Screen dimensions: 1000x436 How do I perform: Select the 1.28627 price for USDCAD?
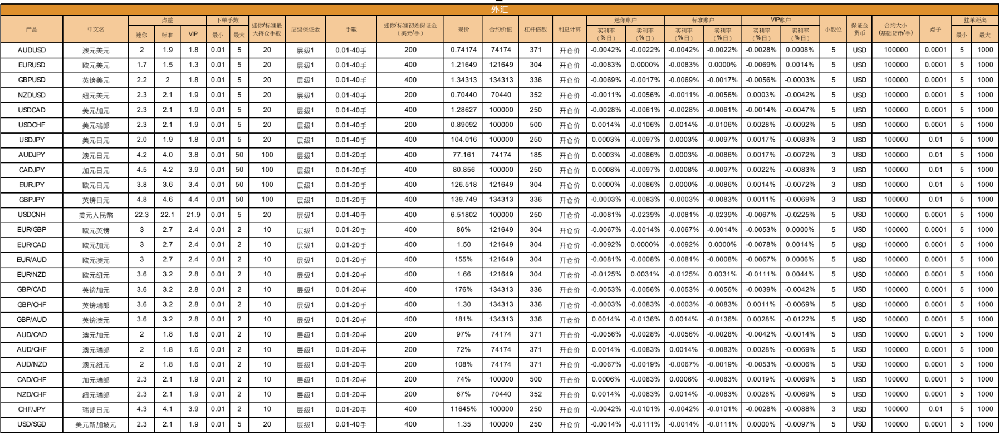coord(463,108)
